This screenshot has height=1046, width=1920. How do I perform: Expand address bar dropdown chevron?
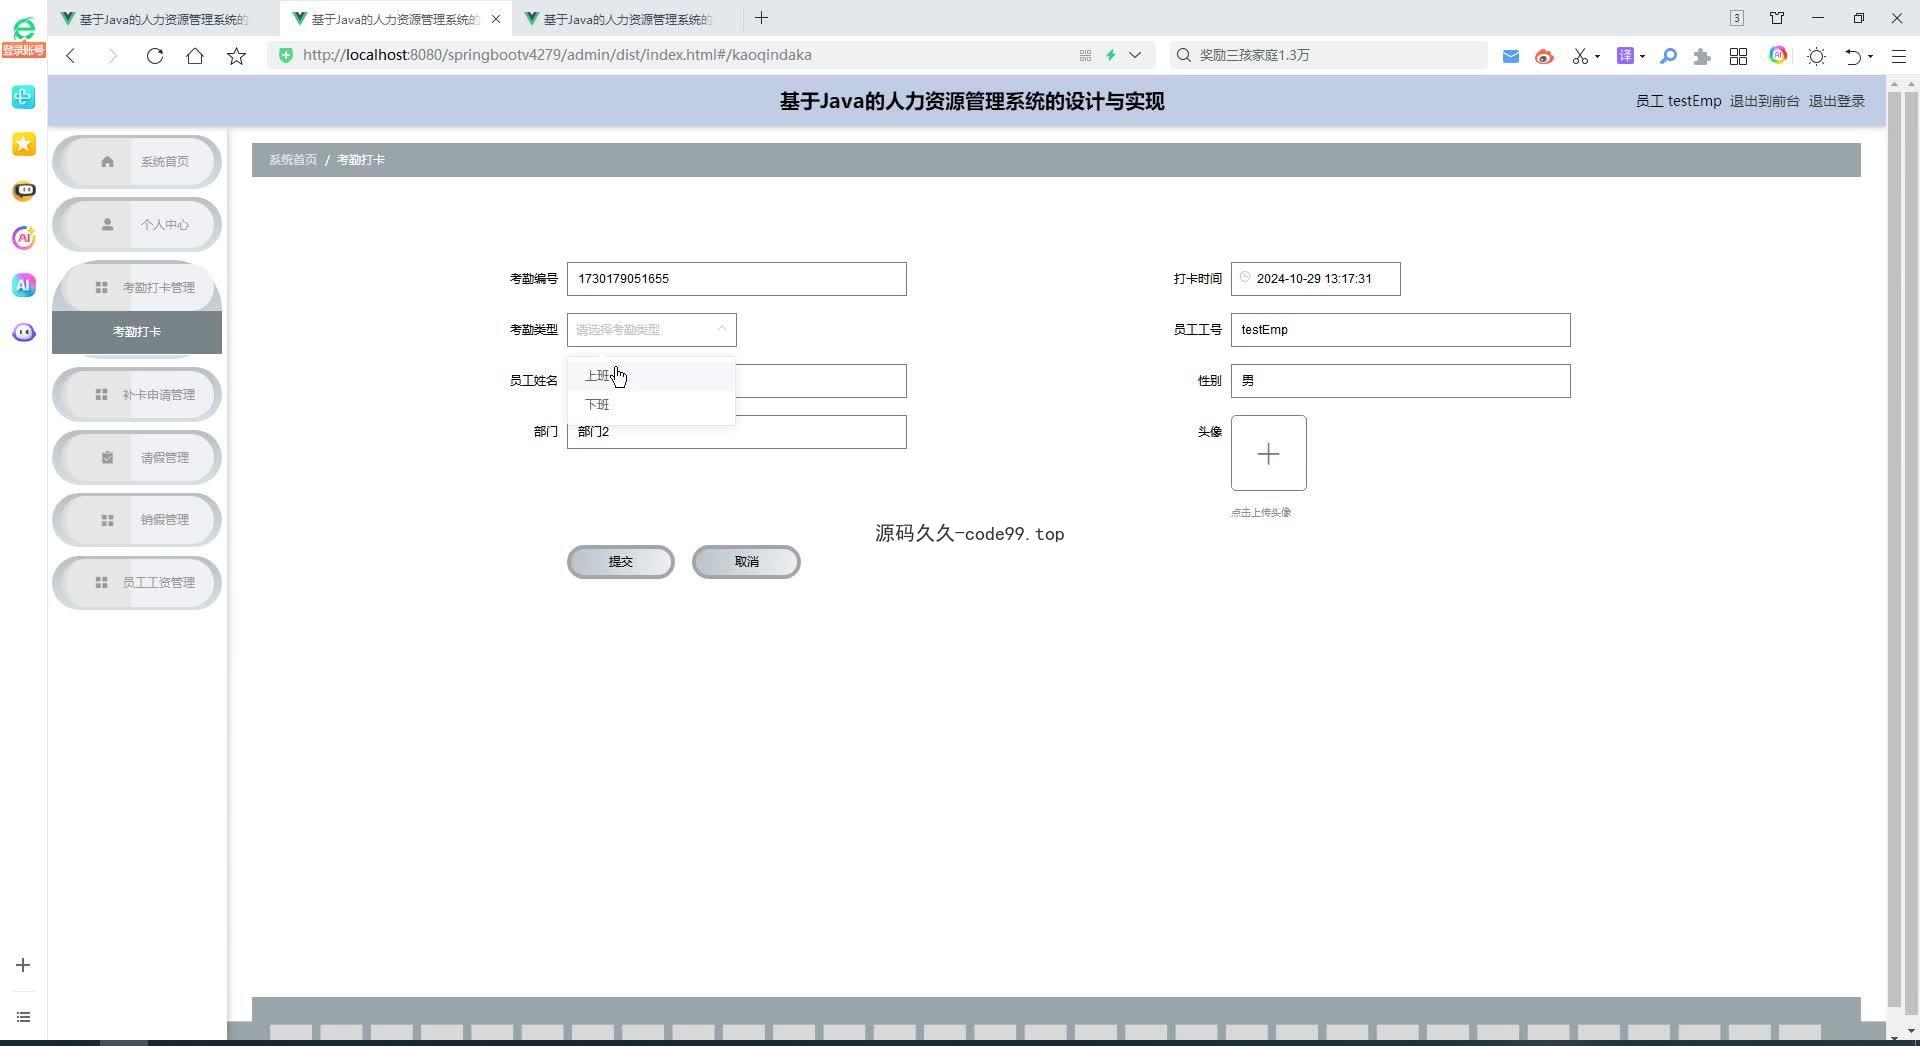[1135, 56]
